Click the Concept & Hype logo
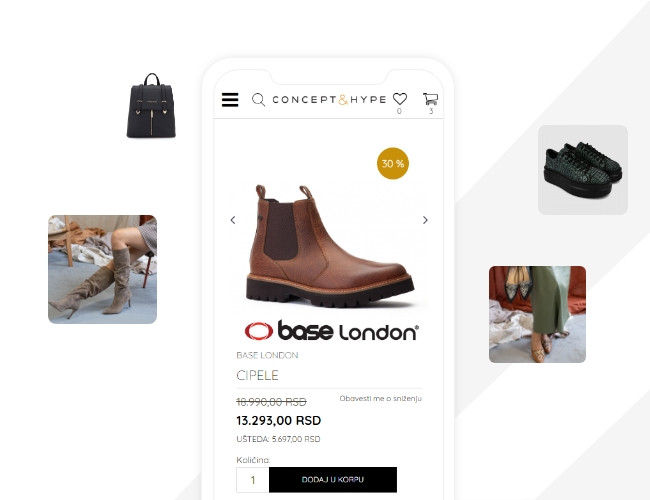The image size is (650, 500). pos(329,100)
